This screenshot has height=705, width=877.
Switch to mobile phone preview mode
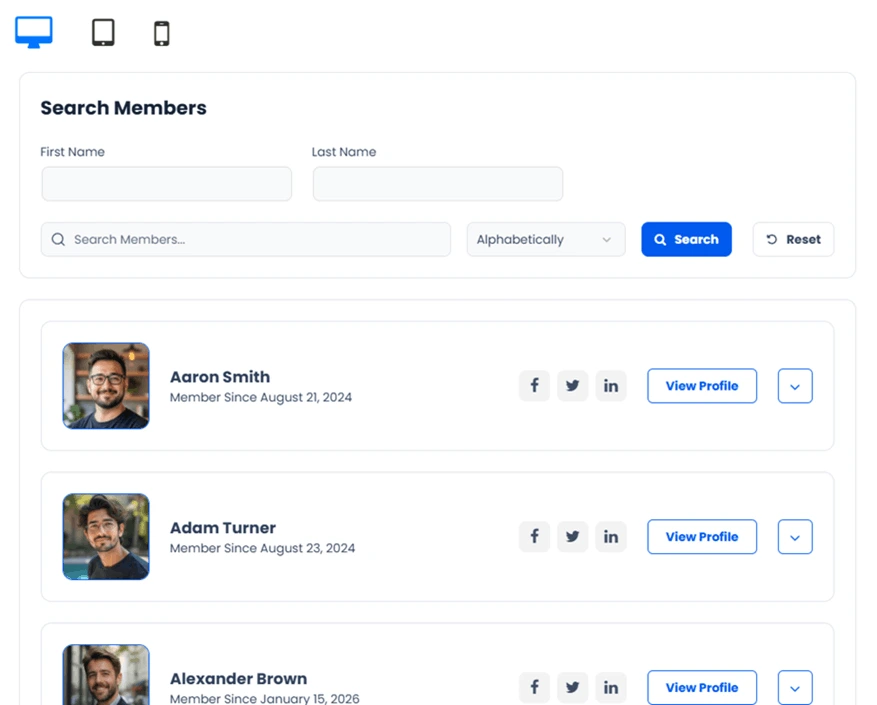click(162, 33)
